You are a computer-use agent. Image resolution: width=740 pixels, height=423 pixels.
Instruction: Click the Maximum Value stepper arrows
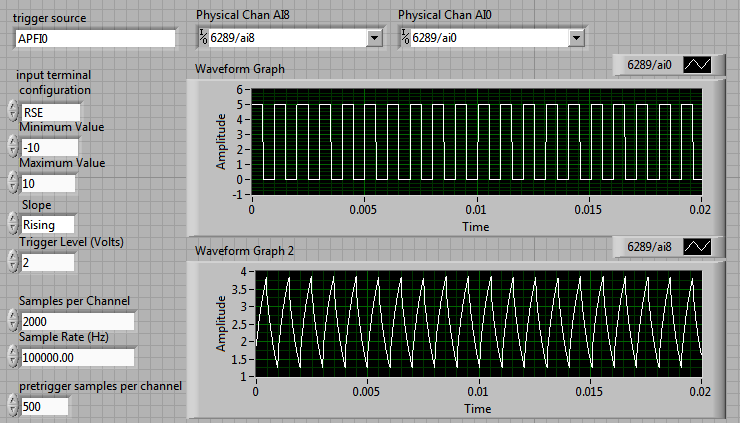tap(13, 182)
